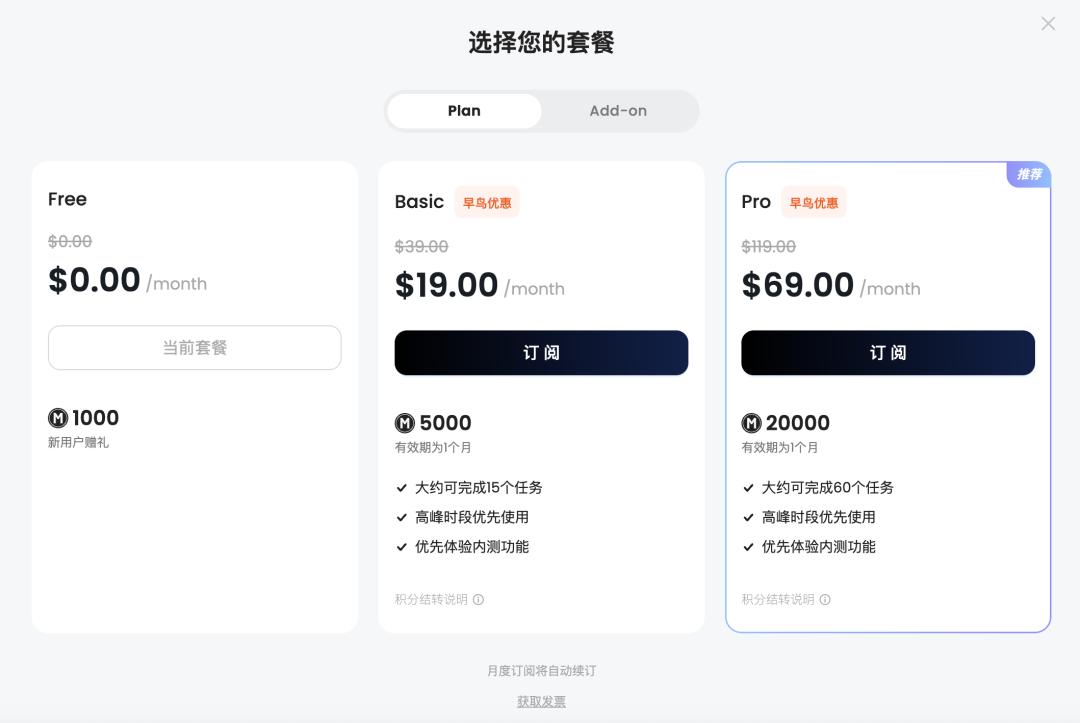Click the Basic plan $19.00 price
Screen dimensions: 1080x723
coord(446,286)
